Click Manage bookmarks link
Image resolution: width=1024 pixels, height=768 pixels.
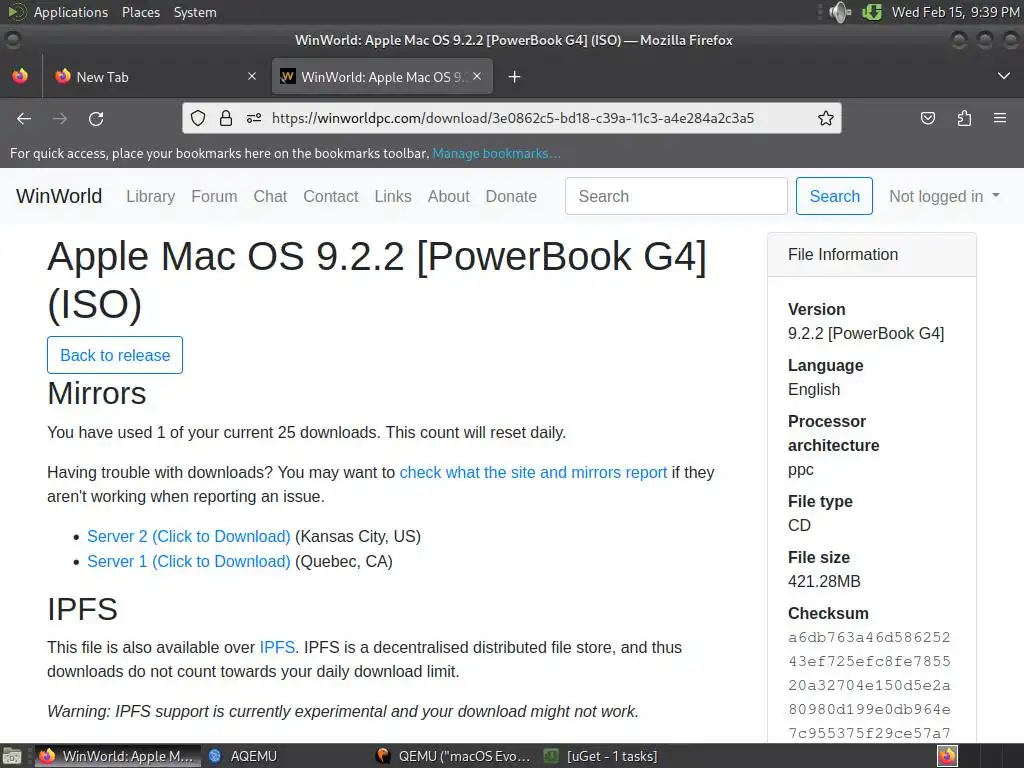[496, 153]
